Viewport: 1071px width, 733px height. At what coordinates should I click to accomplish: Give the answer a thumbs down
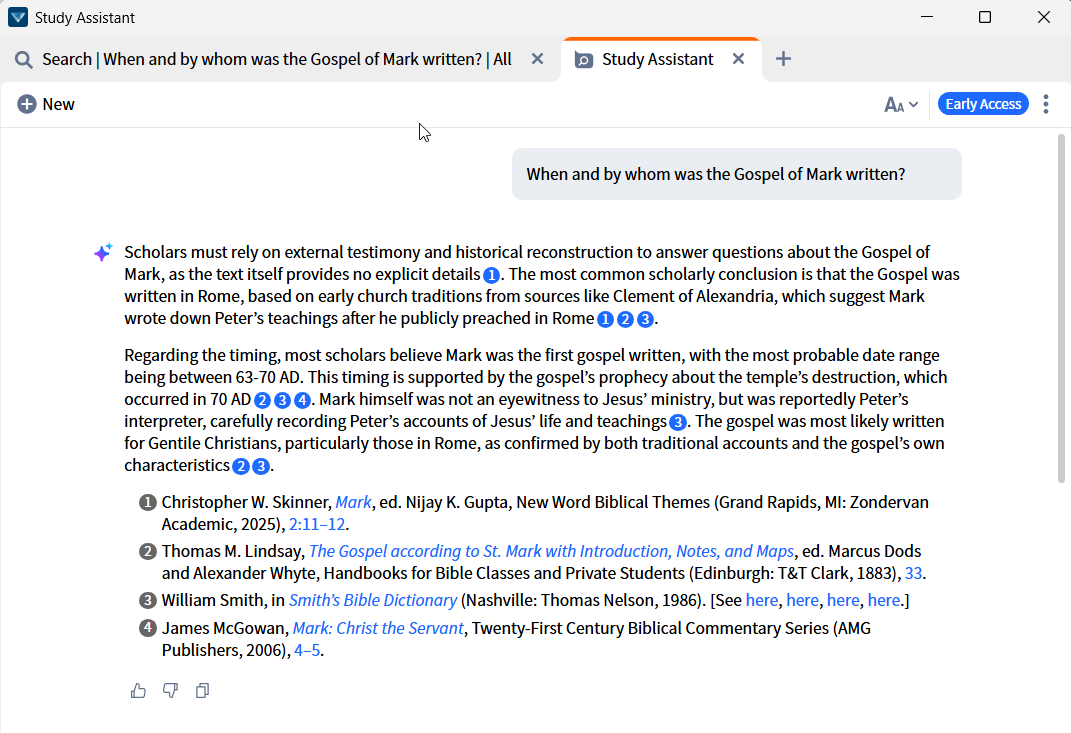click(170, 691)
